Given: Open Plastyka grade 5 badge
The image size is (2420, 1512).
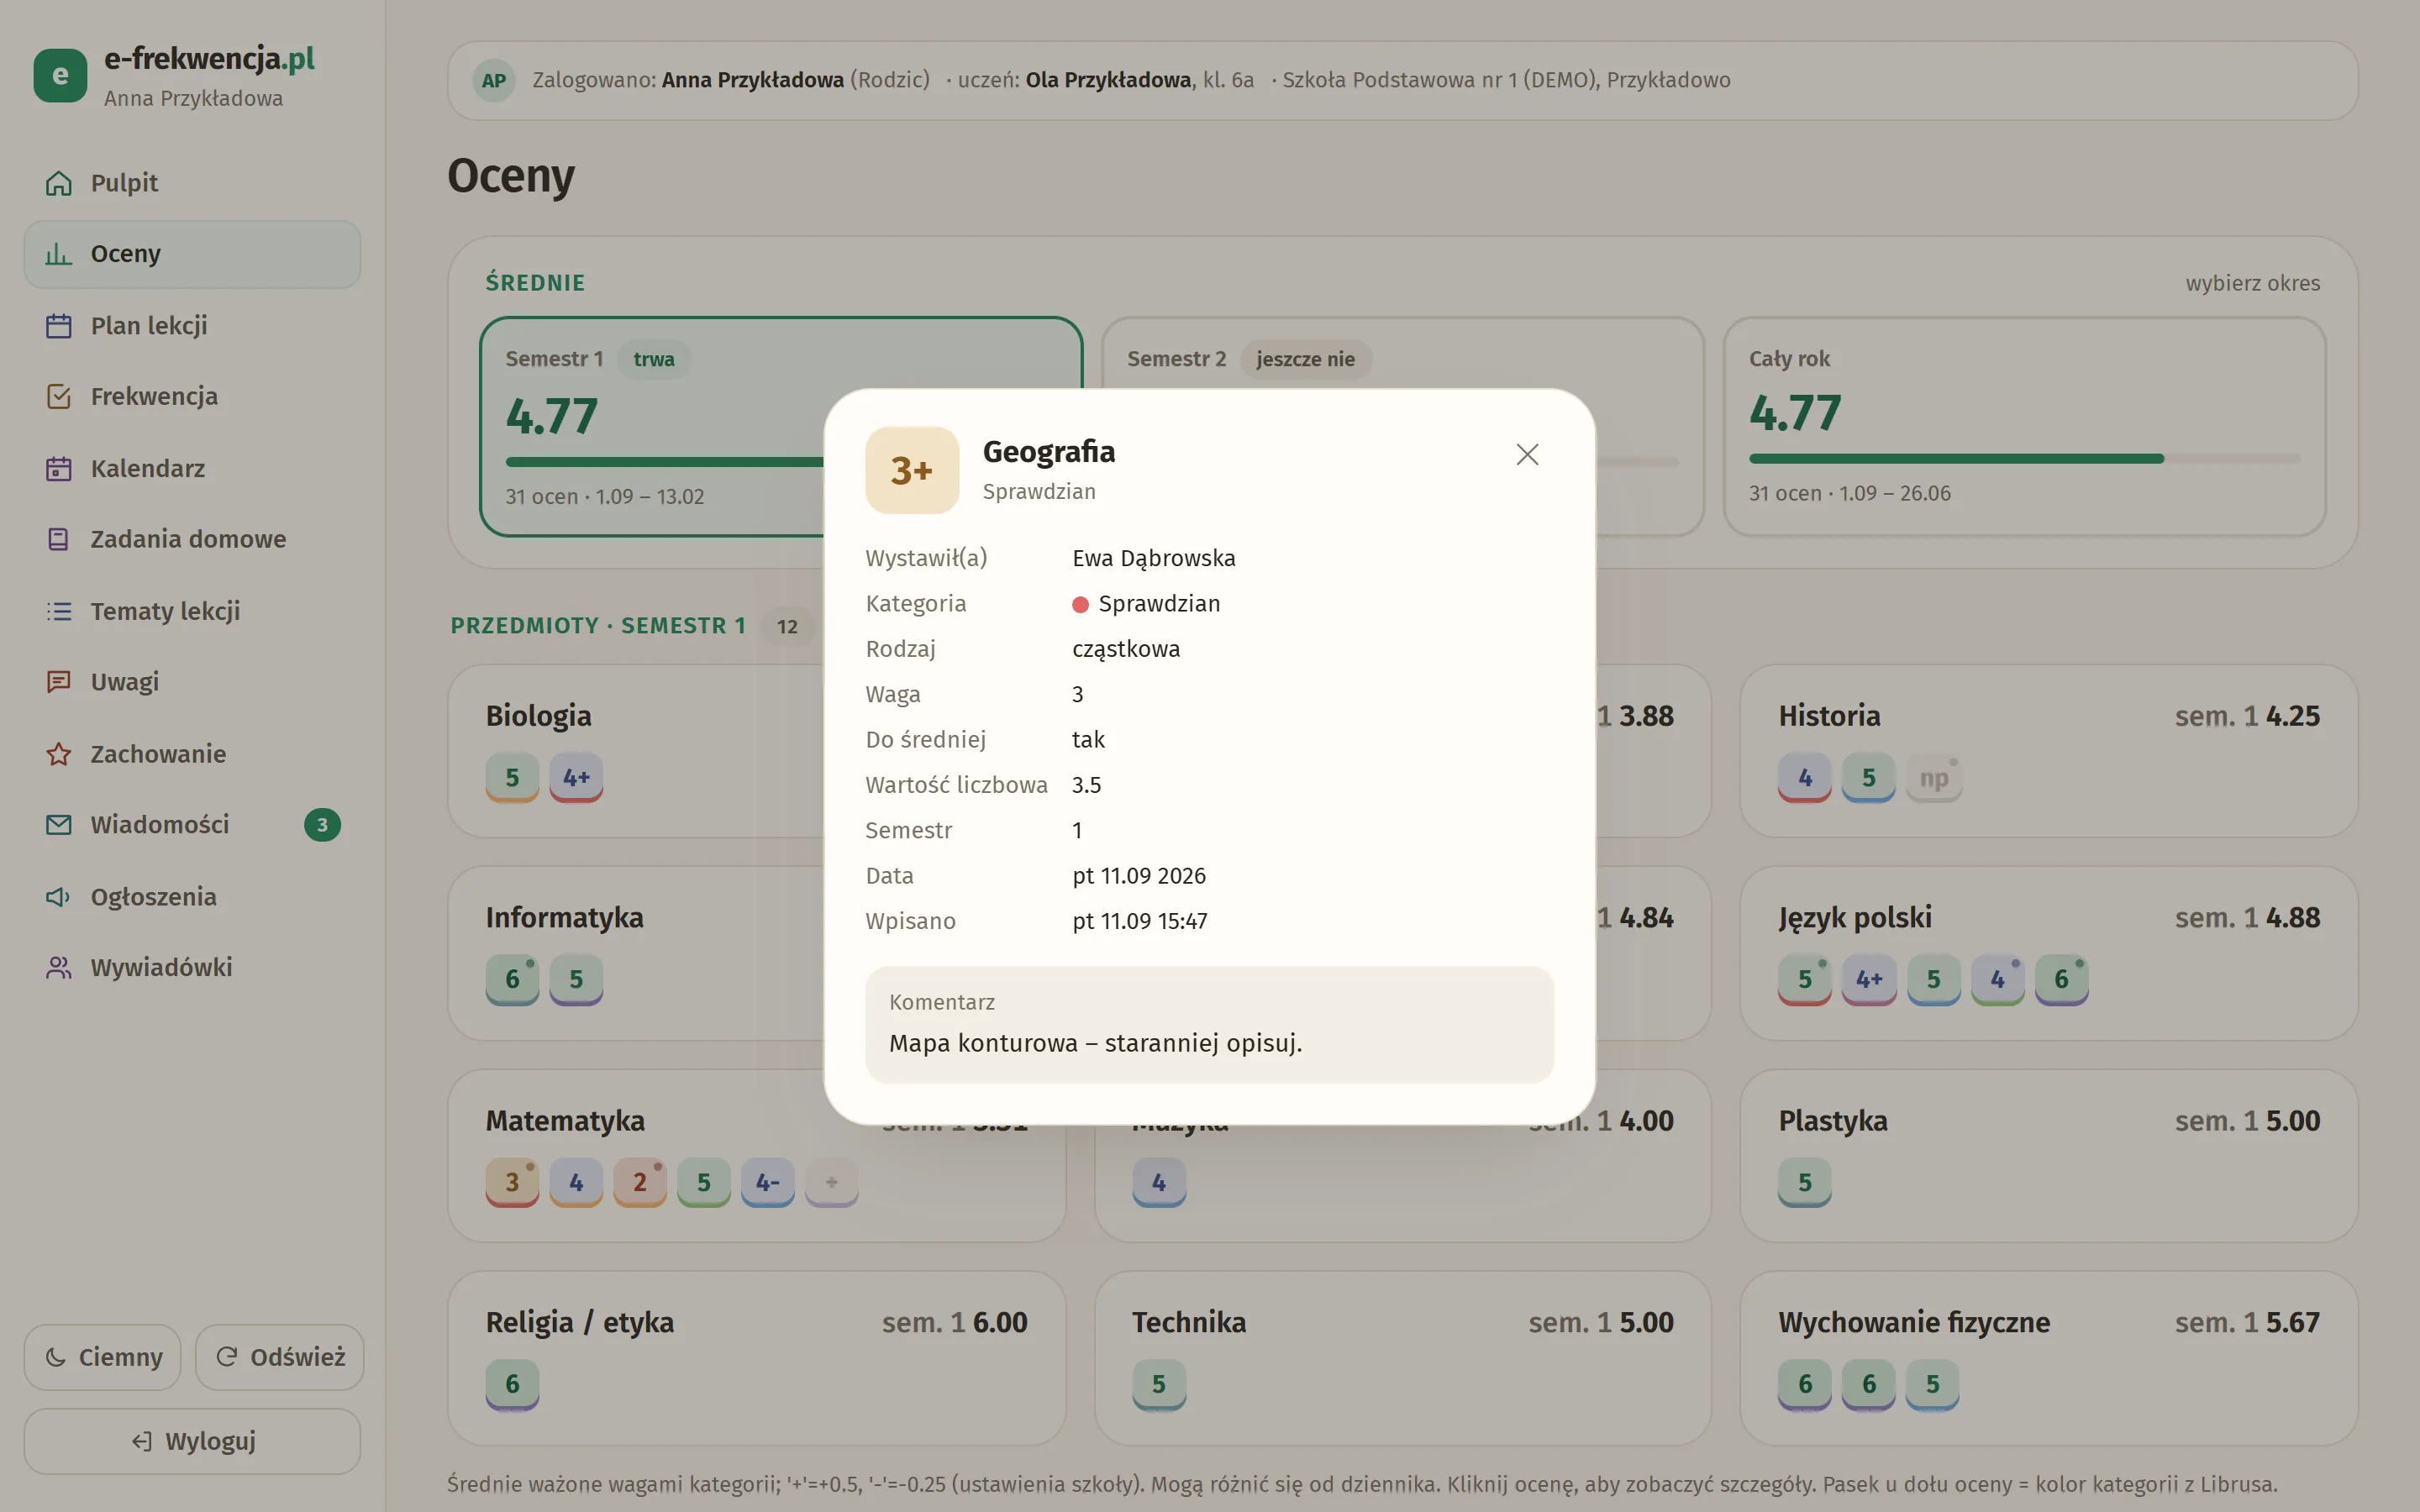Looking at the screenshot, I should click(x=1805, y=1183).
